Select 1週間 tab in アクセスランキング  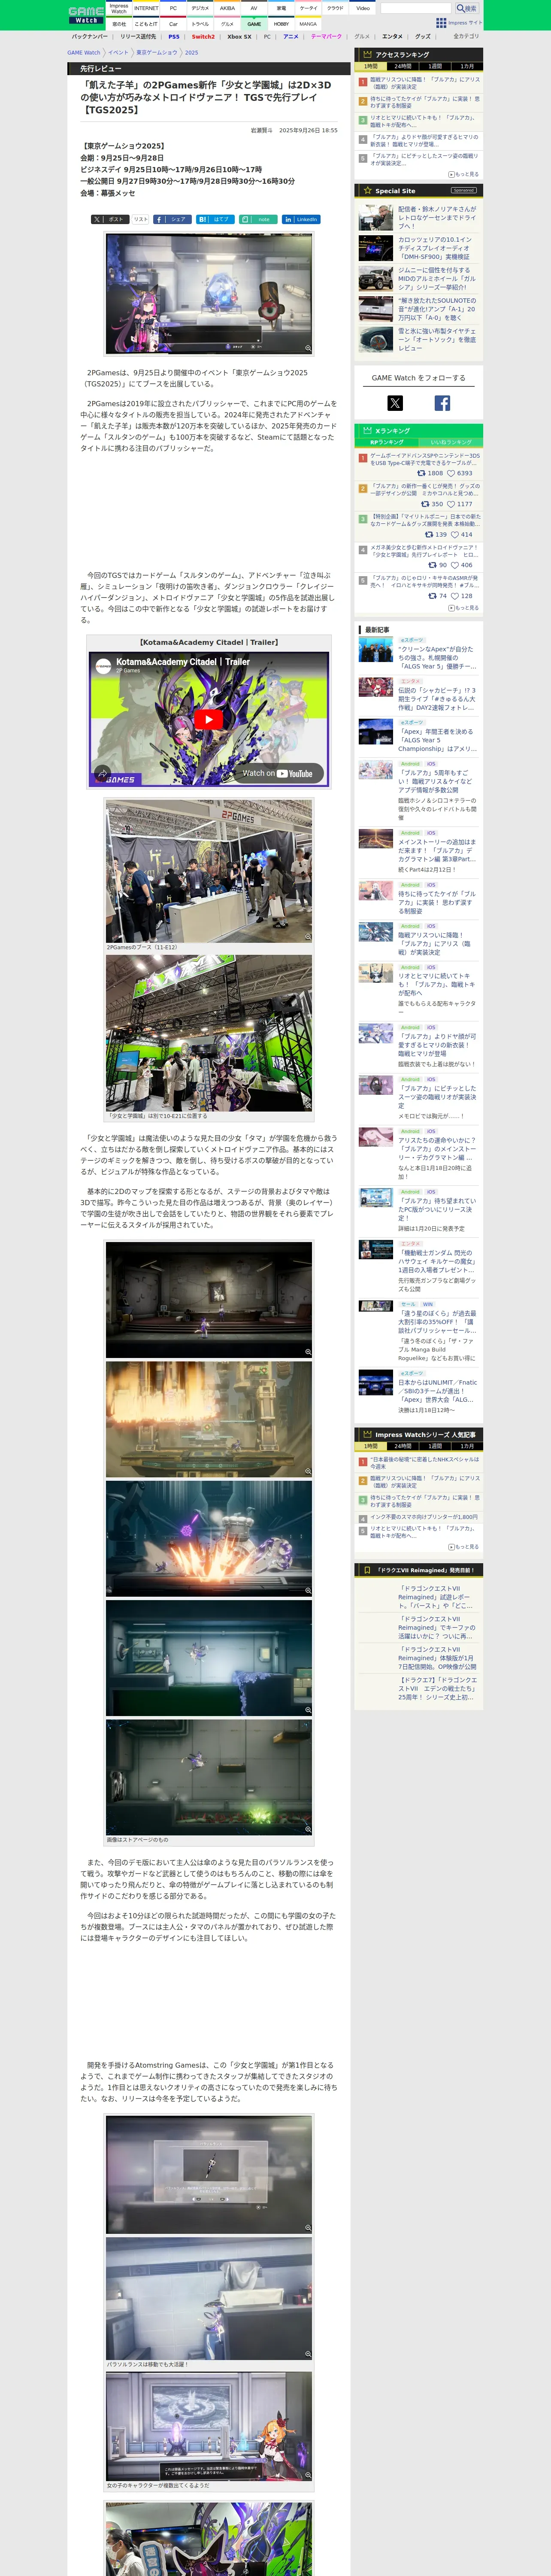(435, 66)
